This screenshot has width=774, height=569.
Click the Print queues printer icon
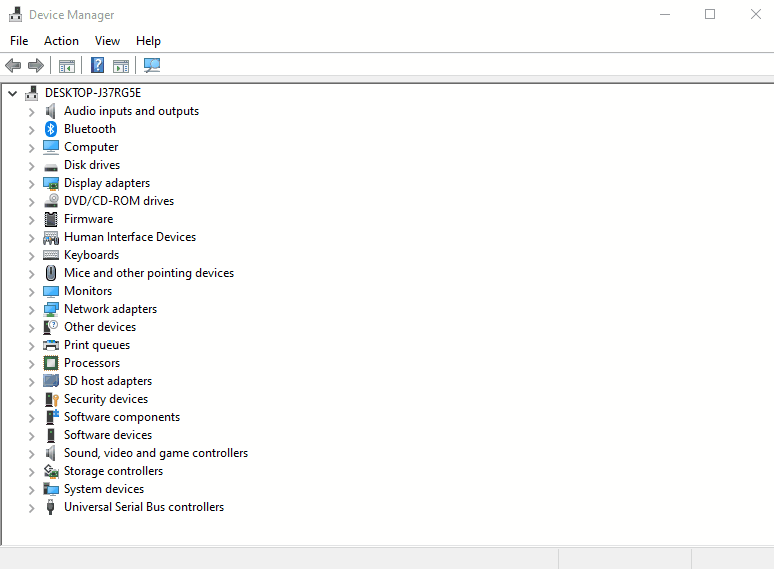coord(51,345)
